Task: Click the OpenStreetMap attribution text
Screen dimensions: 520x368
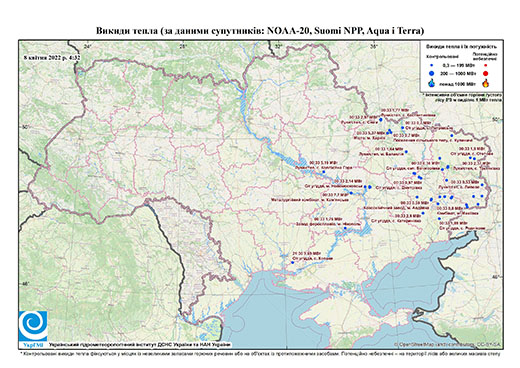Action: 448,344
